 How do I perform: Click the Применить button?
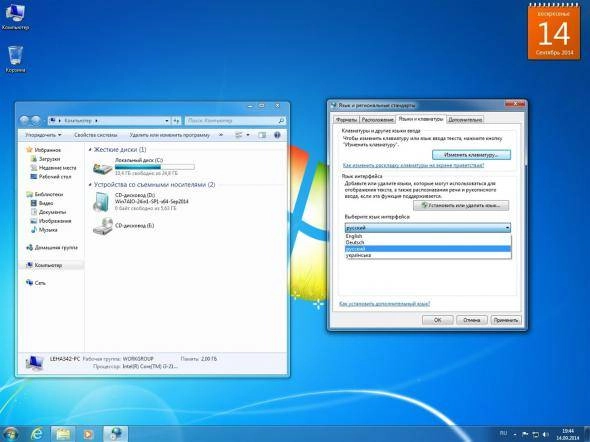pyautogui.click(x=506, y=320)
